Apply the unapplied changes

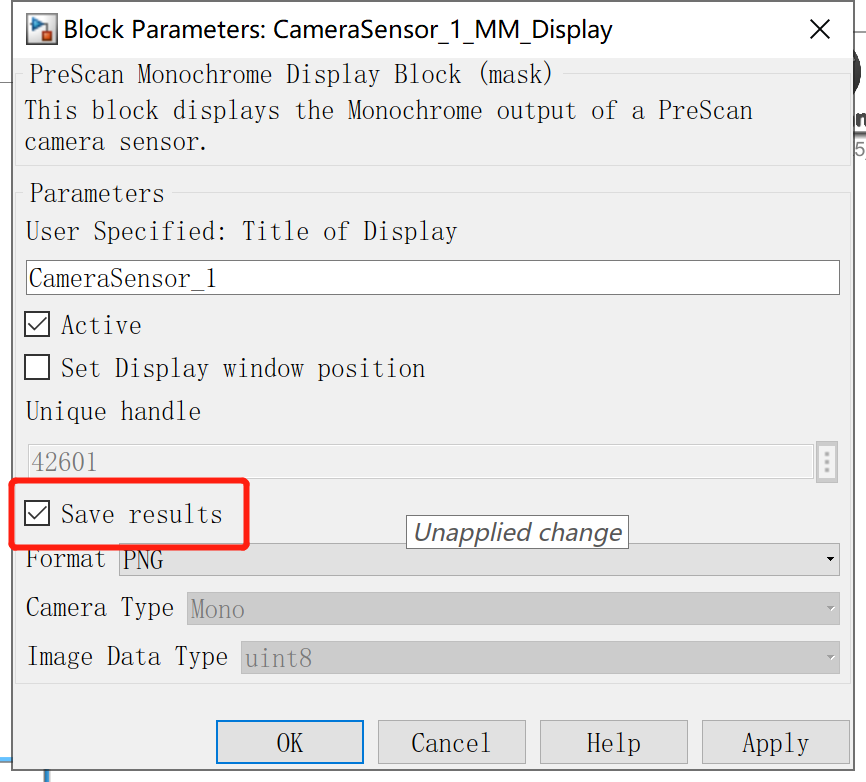775,742
